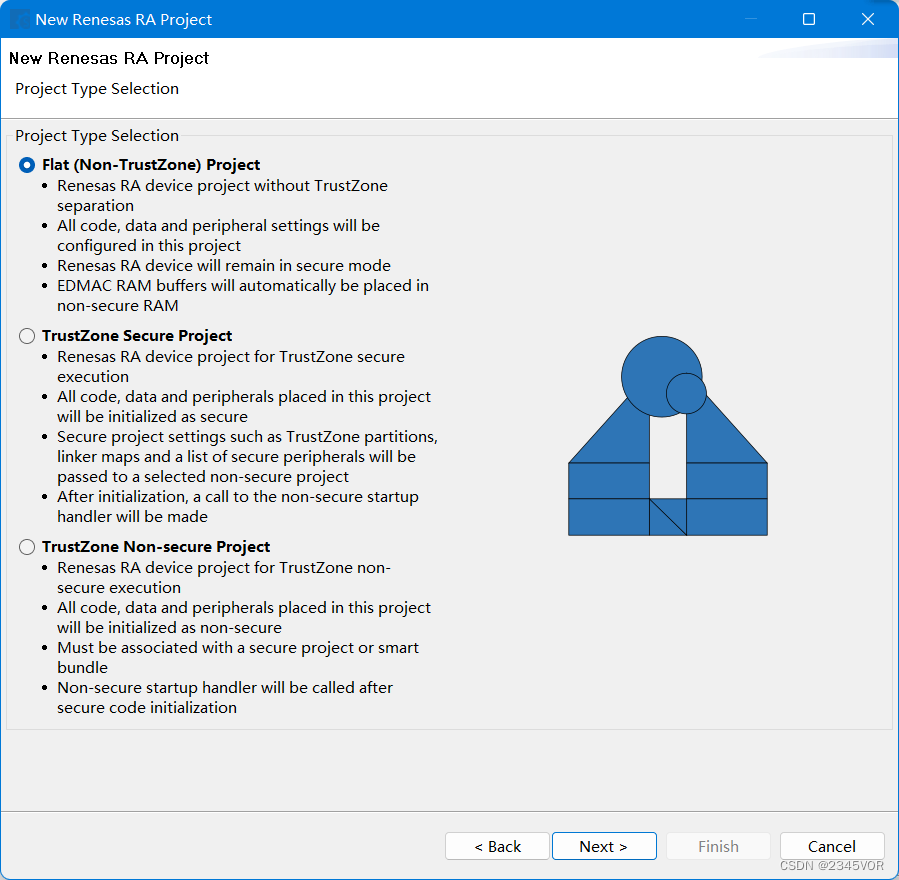Viewport: 899px width, 880px height.
Task: Select Flat (Non-TrustZone) Project radio button
Action: (27, 165)
